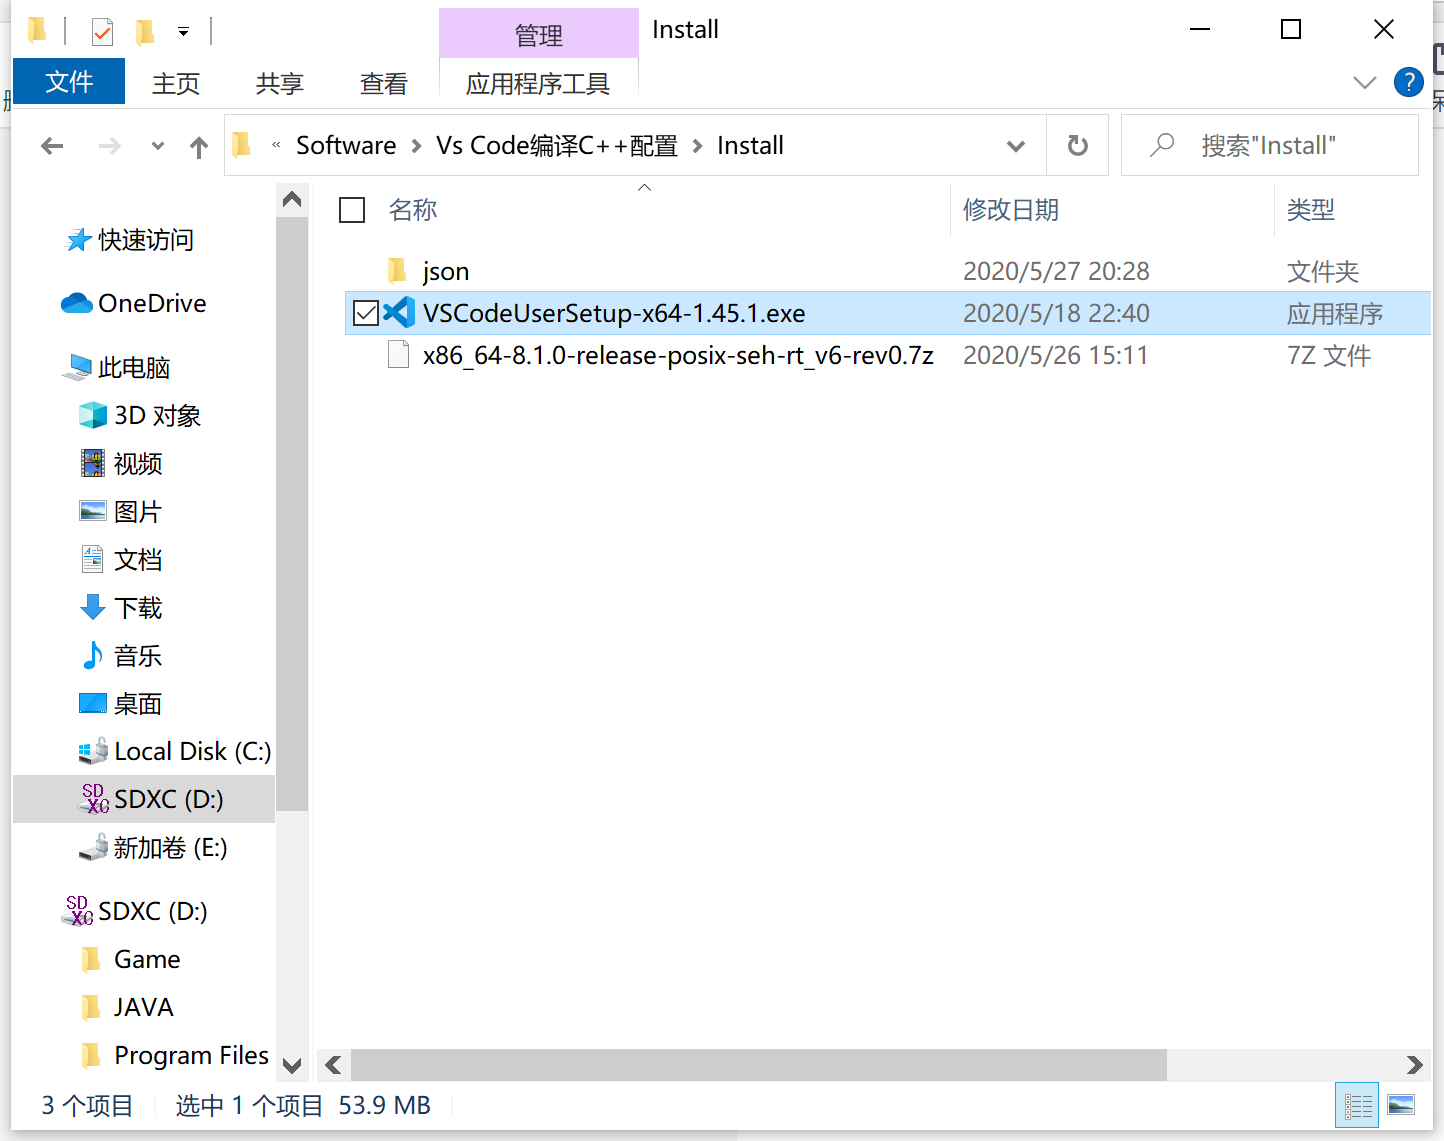Expand the chevron after Software breadcrumb
Image resolution: width=1444 pixels, height=1141 pixels.
pyautogui.click(x=416, y=146)
